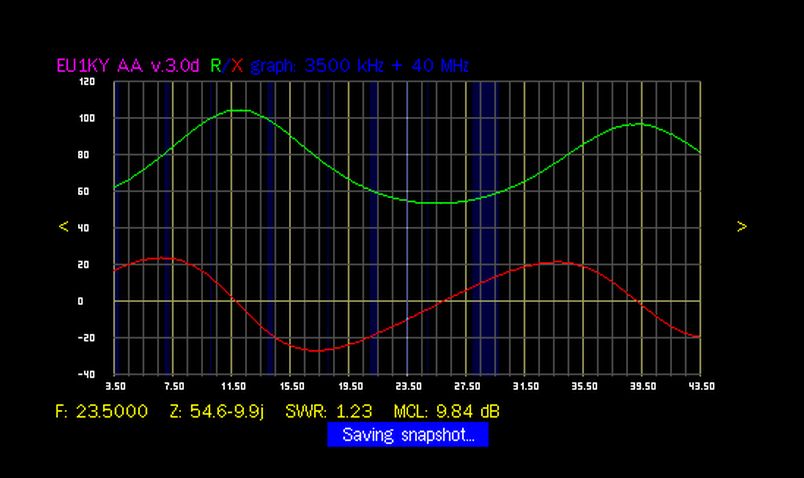
Task: Click the 31.50 label on the frequency axis
Action: coord(525,385)
